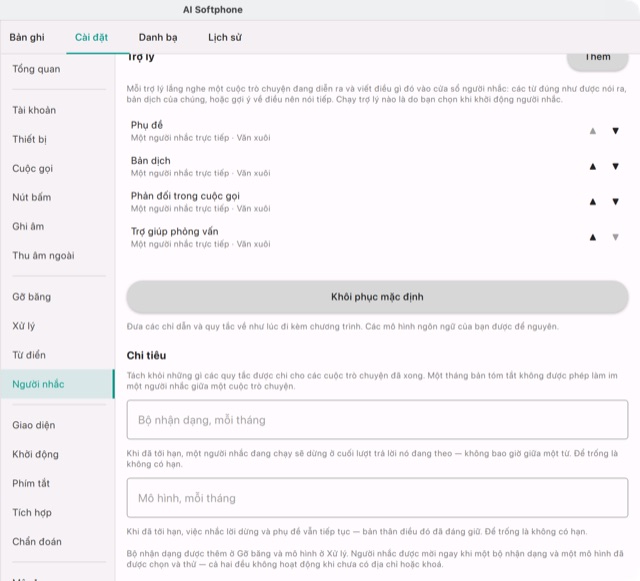Open Từ điển settings section
This screenshot has width=640, height=581.
[58, 355]
